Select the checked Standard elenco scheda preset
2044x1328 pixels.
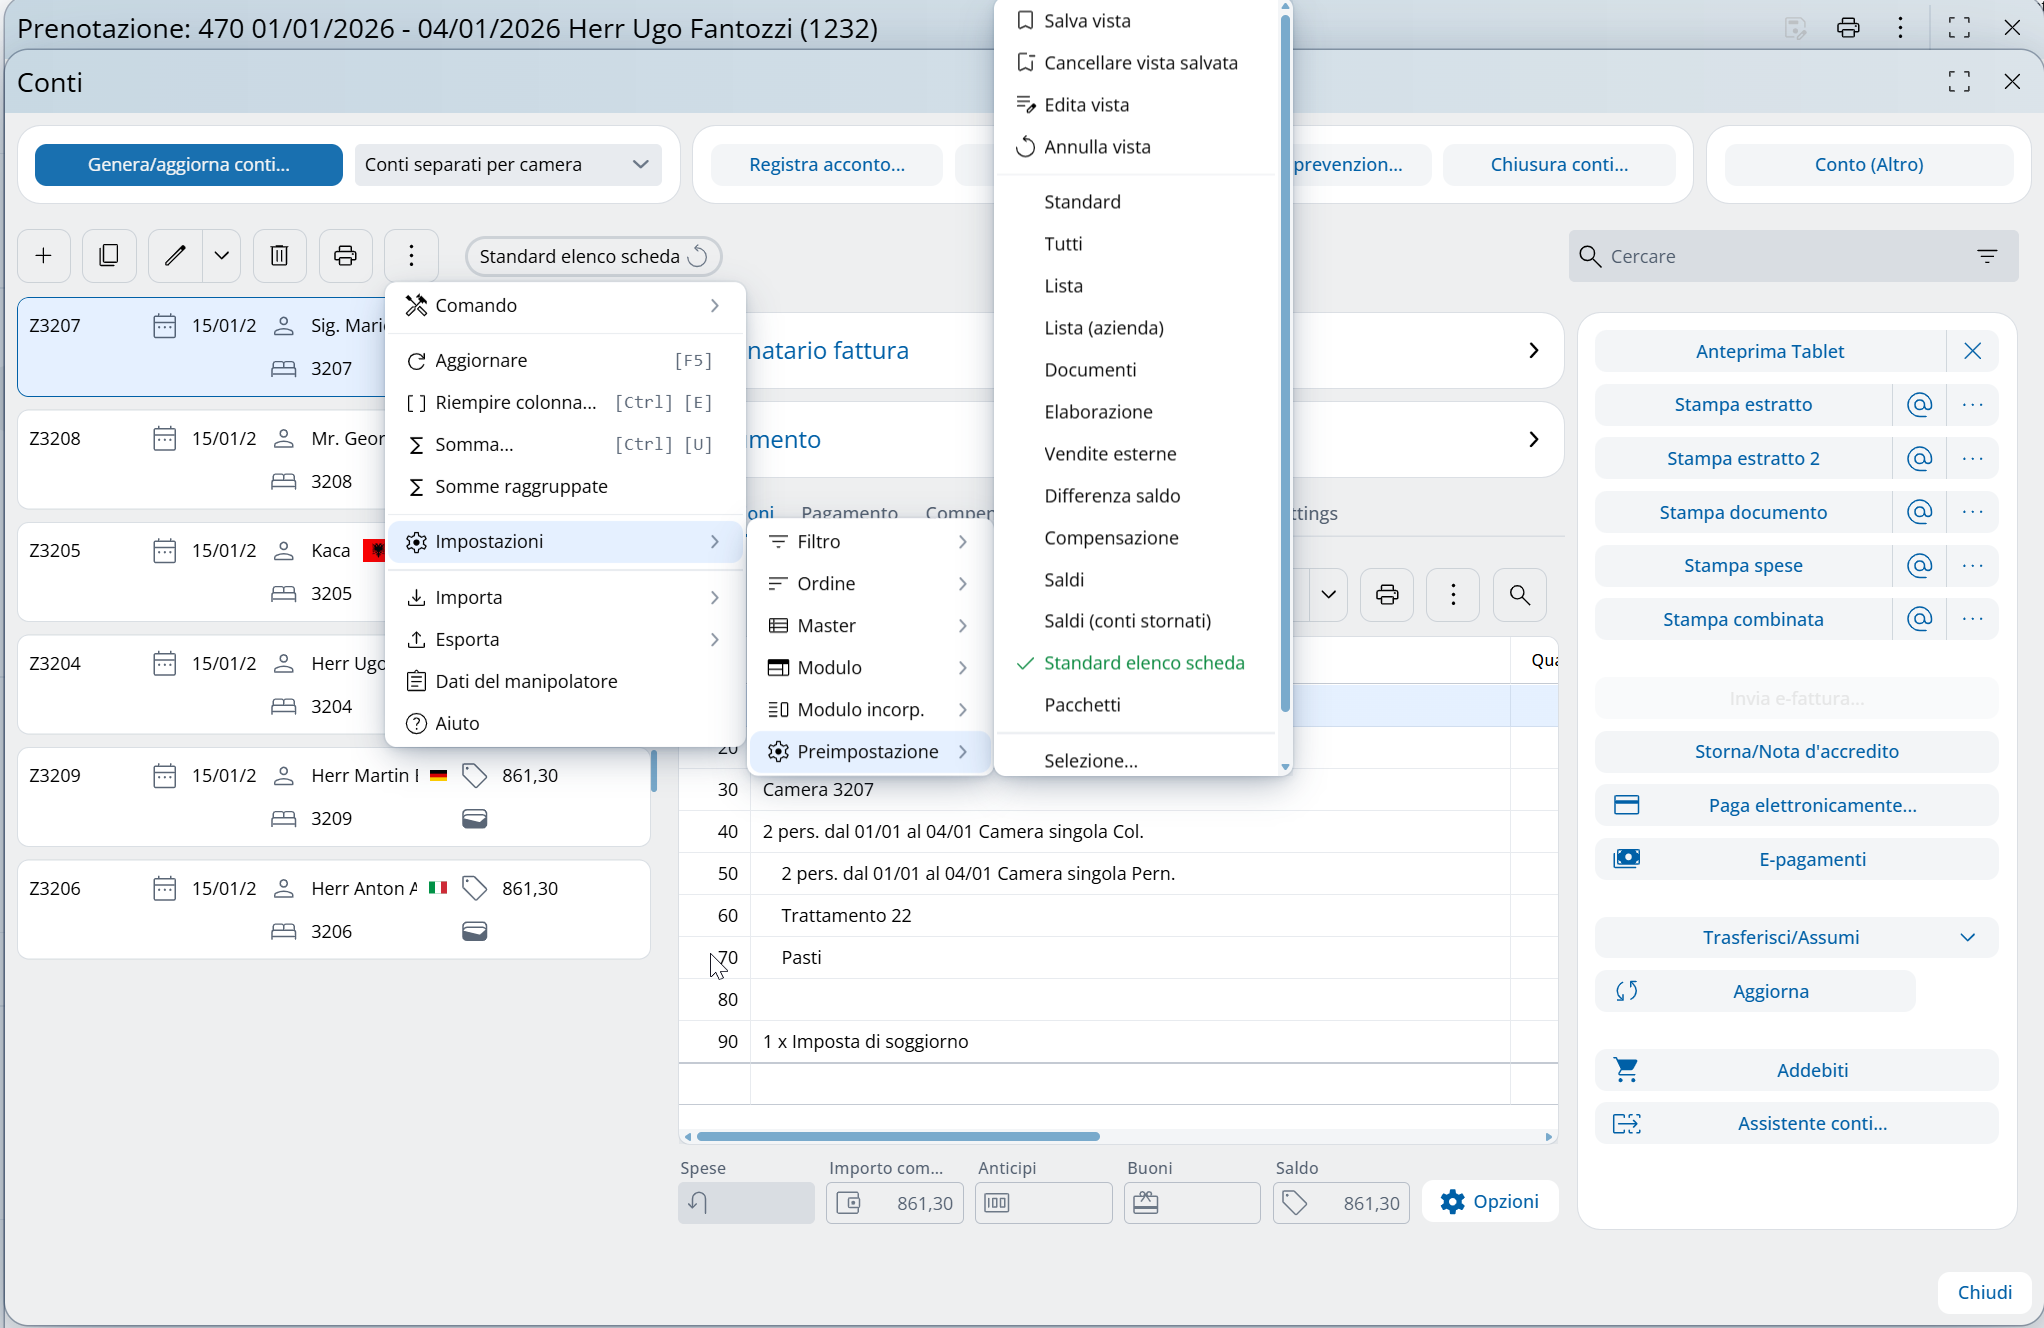click(x=1143, y=663)
